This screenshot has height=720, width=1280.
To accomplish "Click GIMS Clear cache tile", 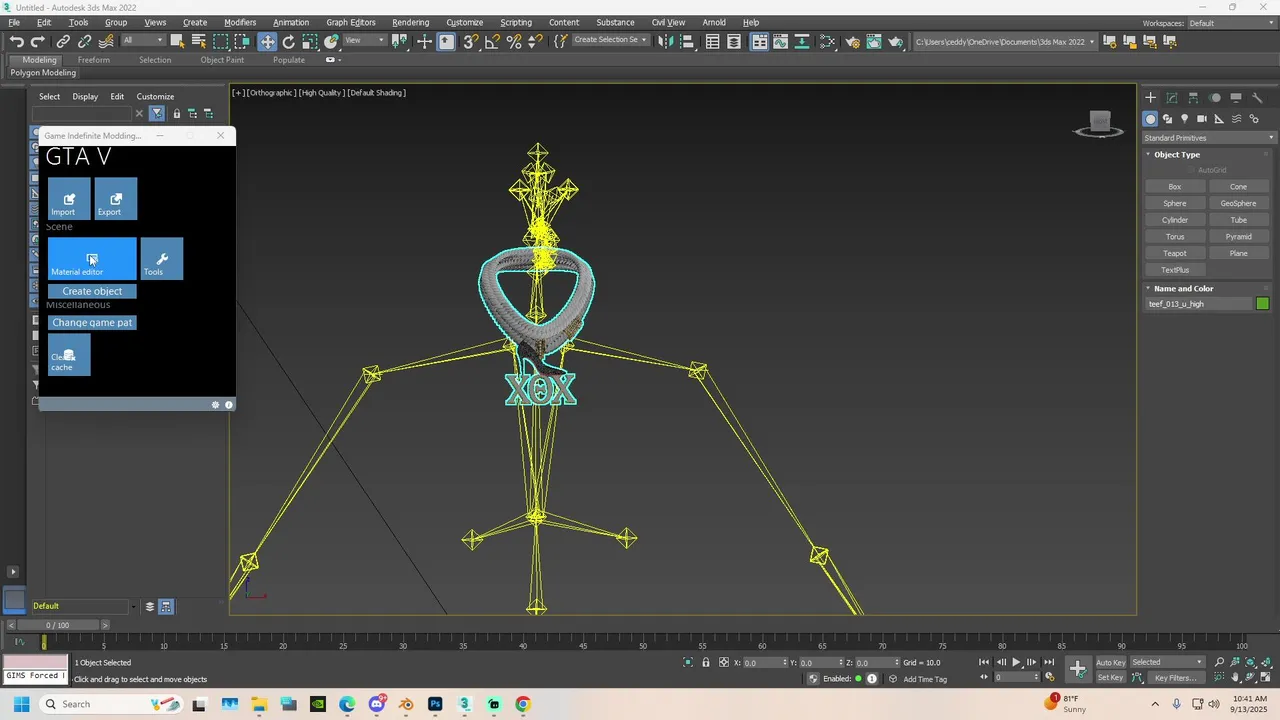I will (x=69, y=355).
